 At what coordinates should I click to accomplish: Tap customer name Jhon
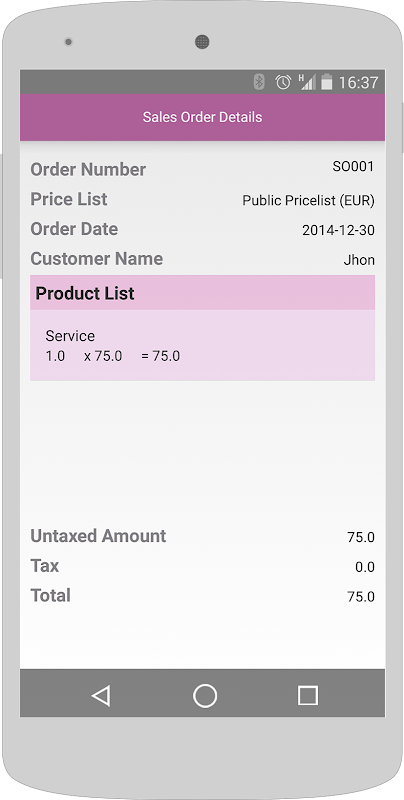click(x=359, y=260)
